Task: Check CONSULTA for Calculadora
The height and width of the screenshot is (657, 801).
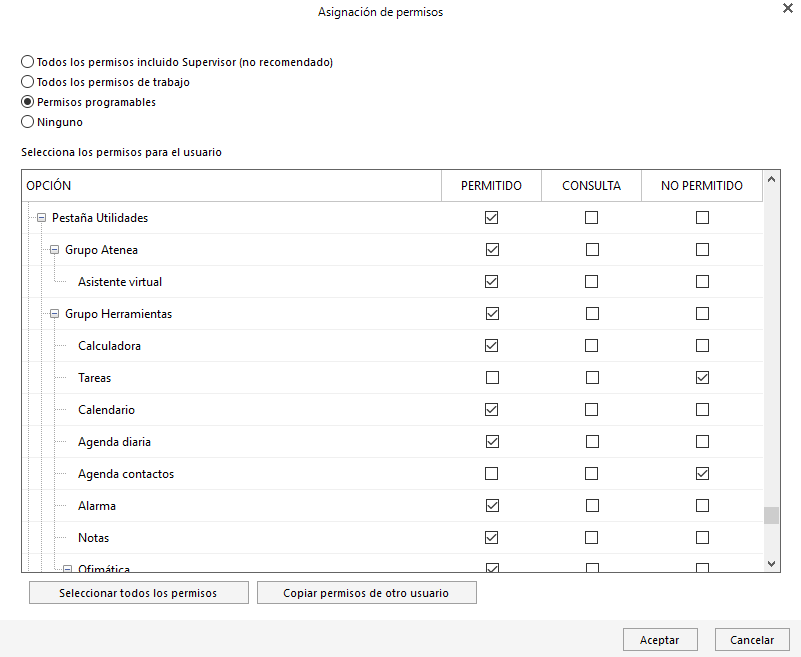Action: coord(592,346)
